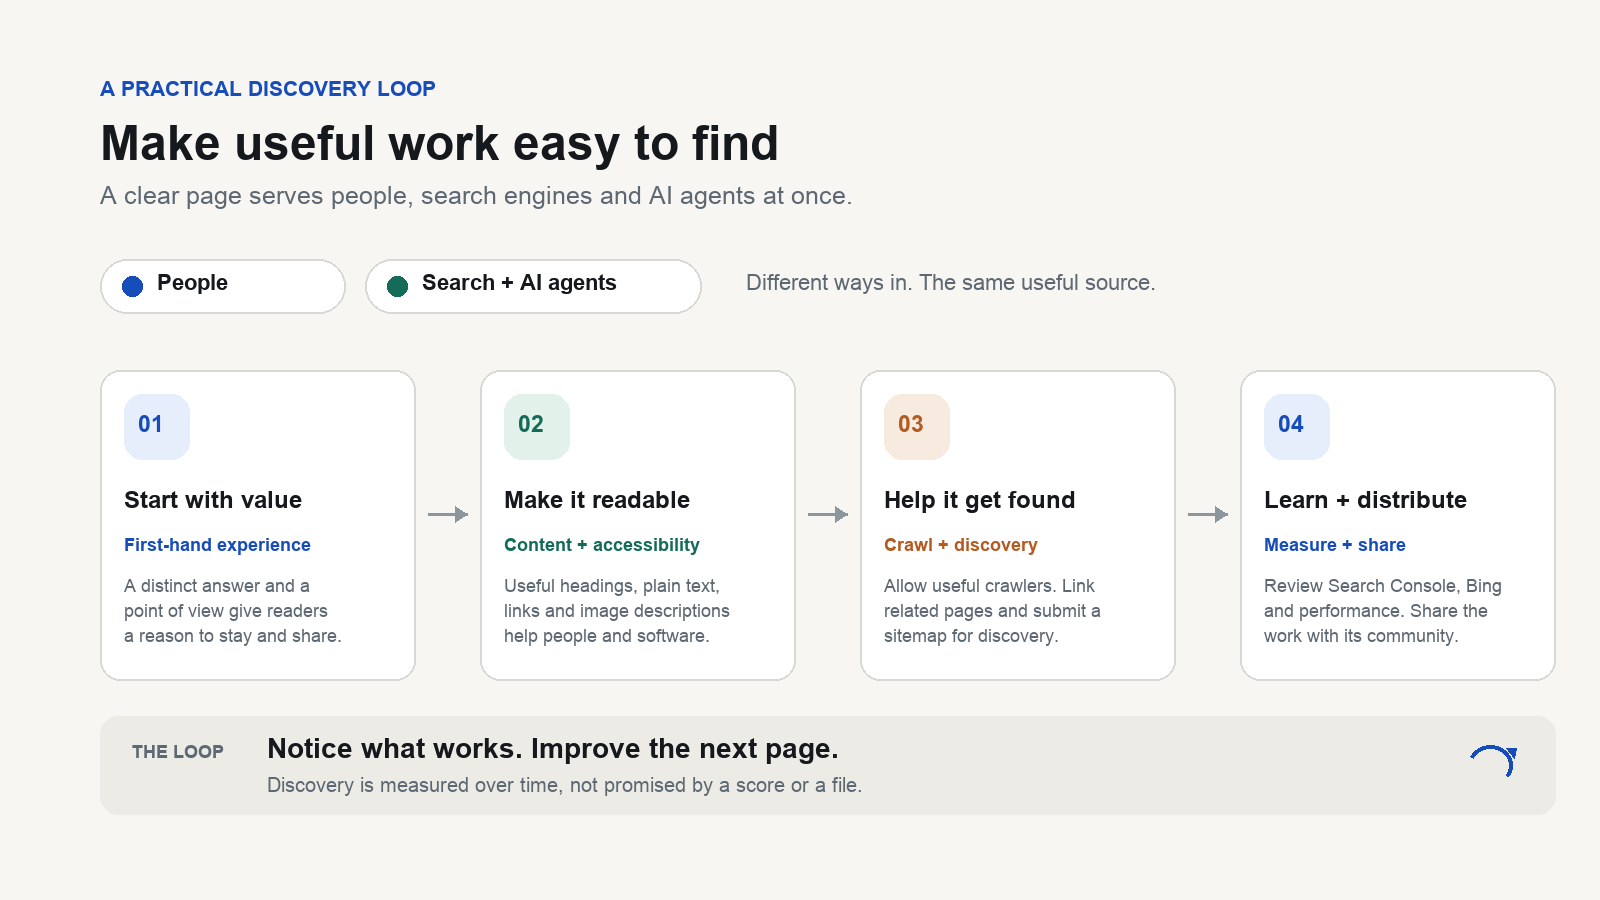The height and width of the screenshot is (900, 1600).
Task: Open the Make it readable card heading
Action: click(x=597, y=500)
